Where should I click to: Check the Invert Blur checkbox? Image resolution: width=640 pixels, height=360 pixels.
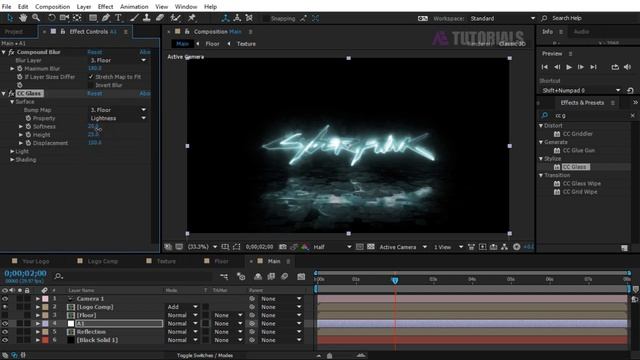(91, 85)
